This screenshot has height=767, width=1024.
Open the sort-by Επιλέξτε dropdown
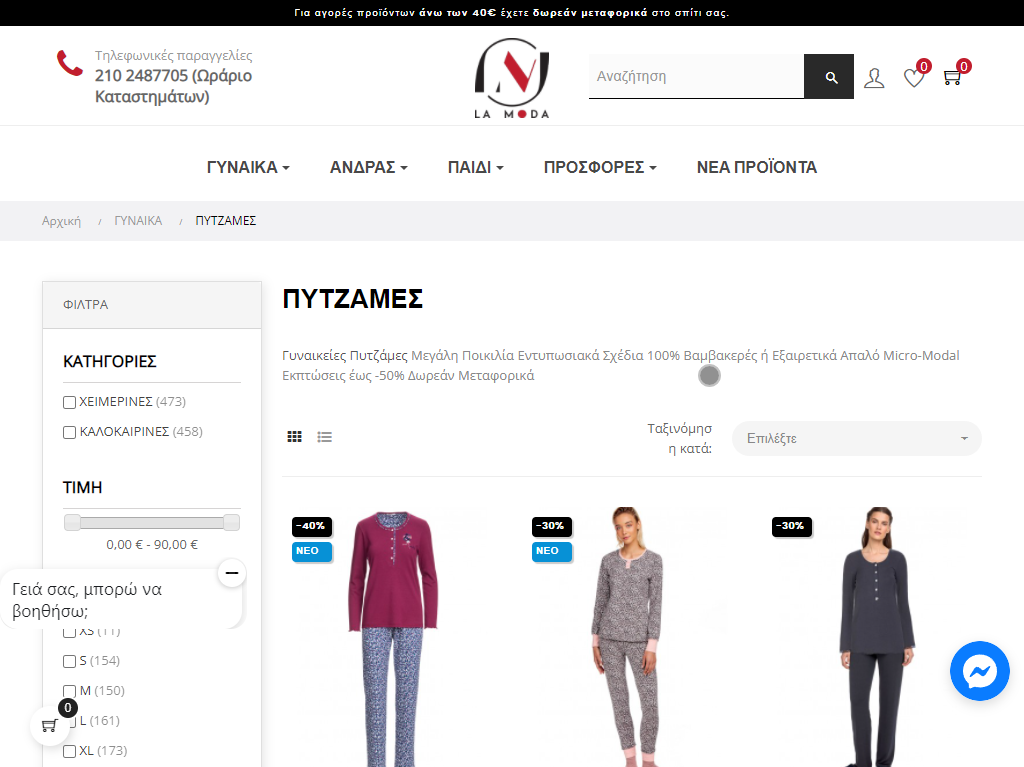[856, 438]
